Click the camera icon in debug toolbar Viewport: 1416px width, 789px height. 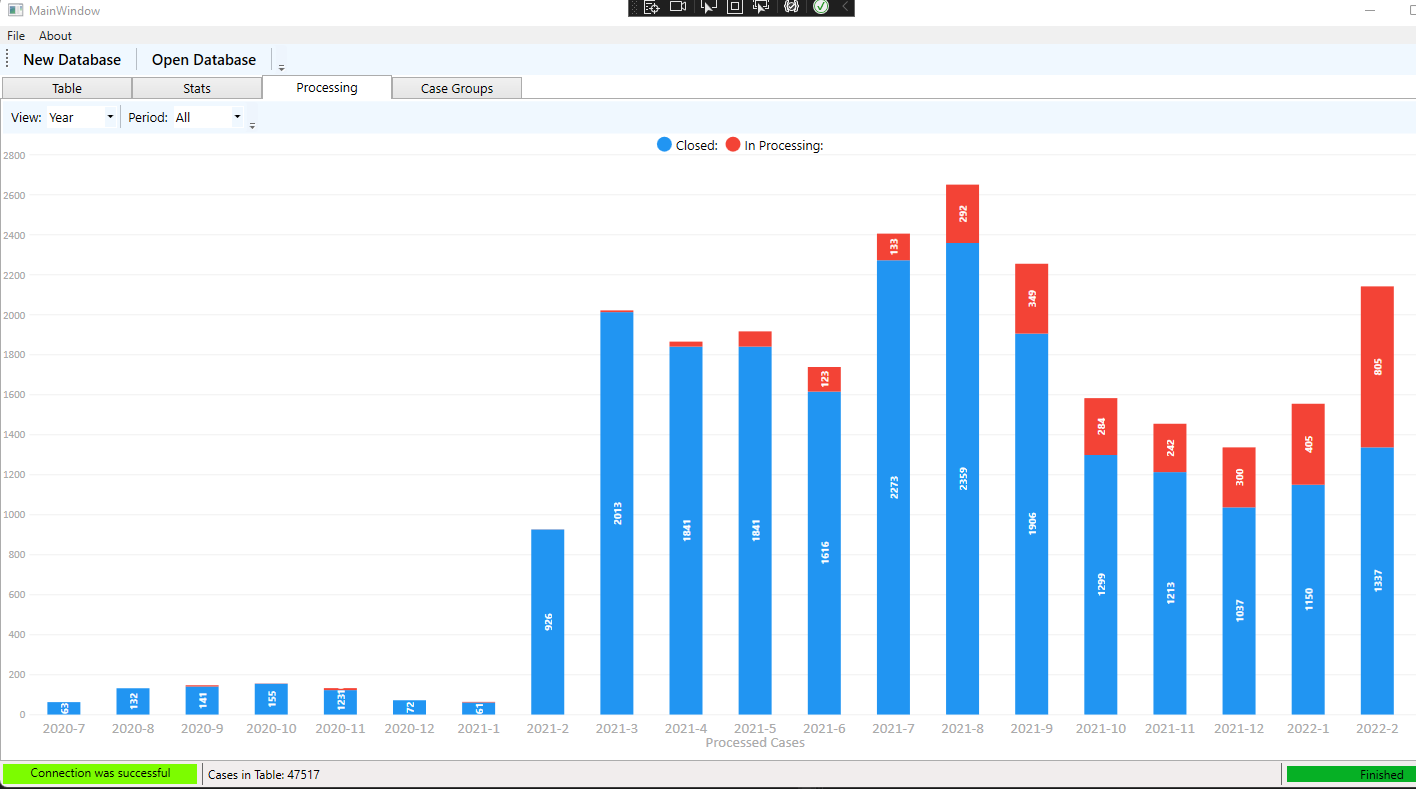coord(679,7)
